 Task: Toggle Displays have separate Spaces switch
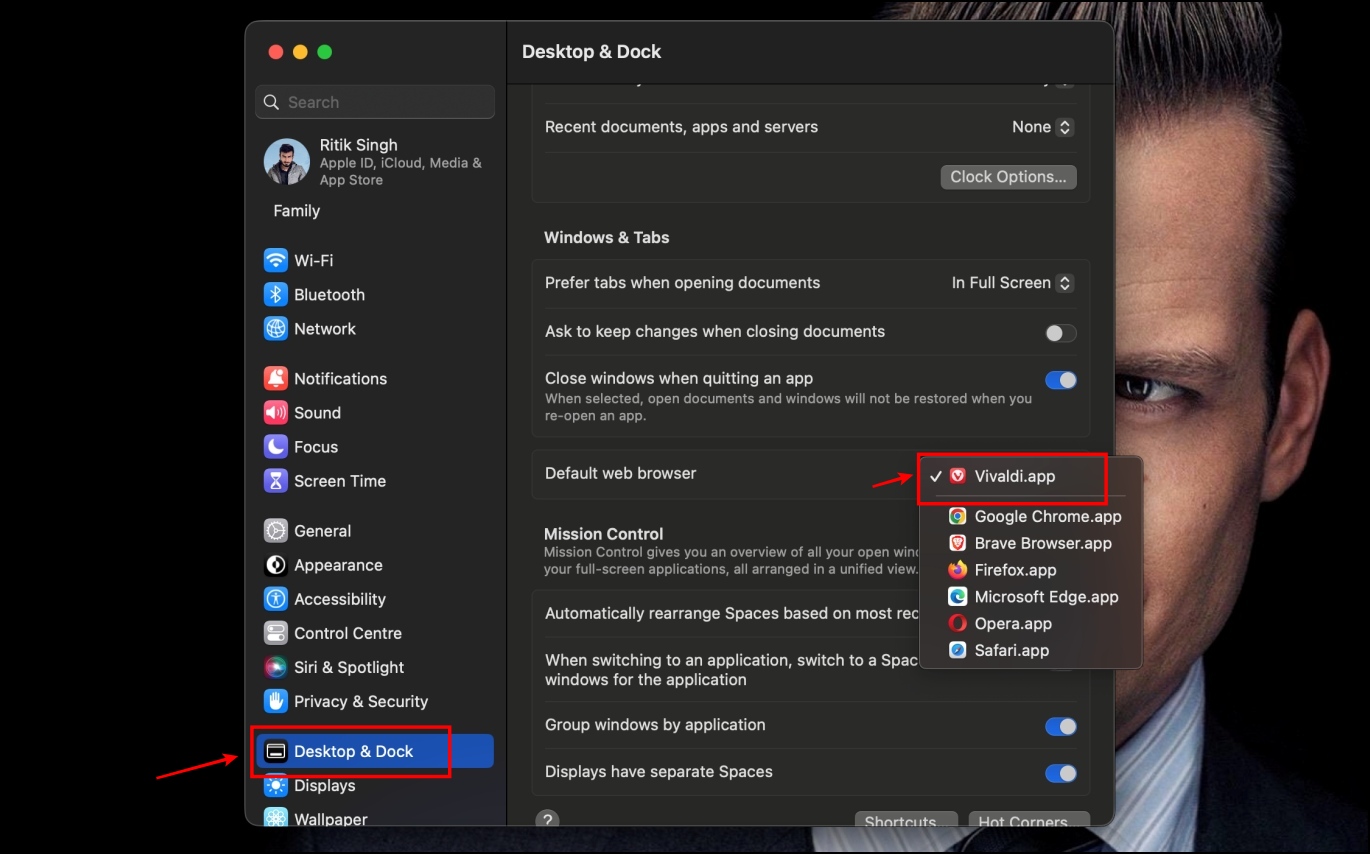tap(1061, 773)
